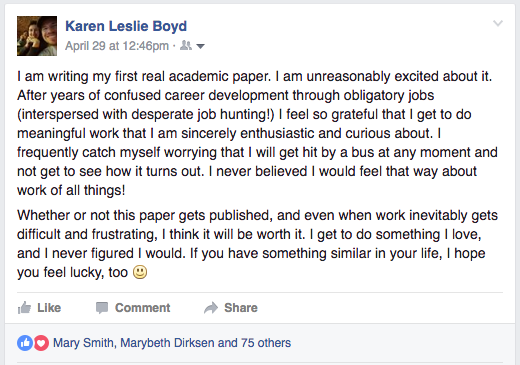This screenshot has width=520, height=365.
Task: Open the audience selector dropdown arrow
Action: tap(200, 46)
